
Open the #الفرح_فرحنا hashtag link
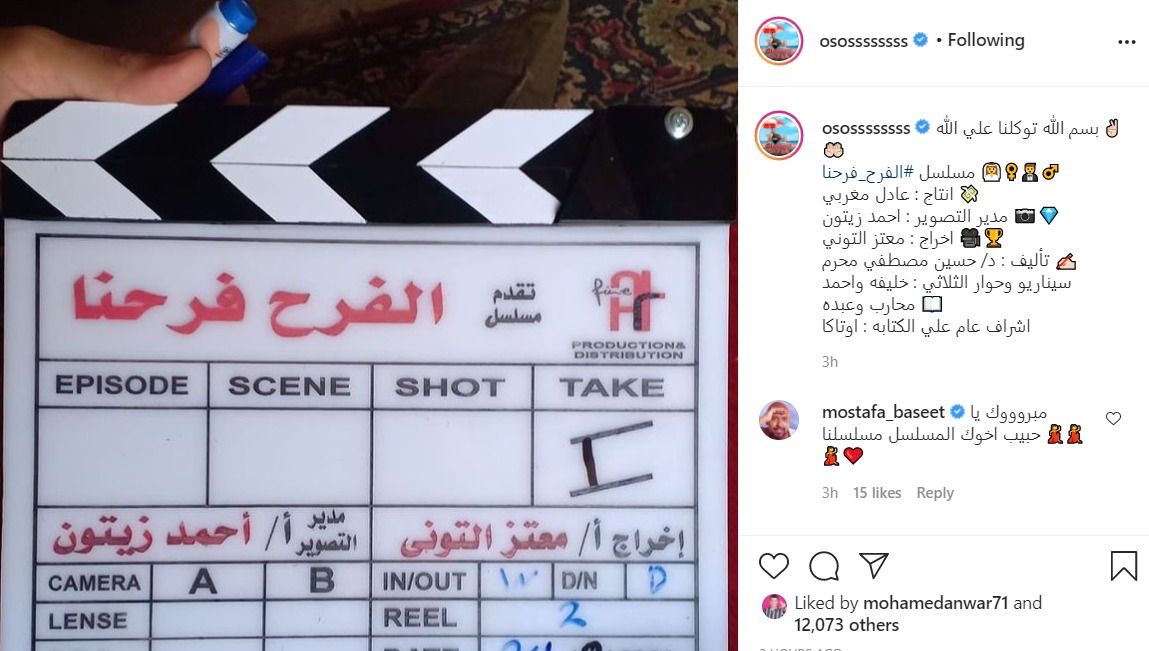click(868, 172)
